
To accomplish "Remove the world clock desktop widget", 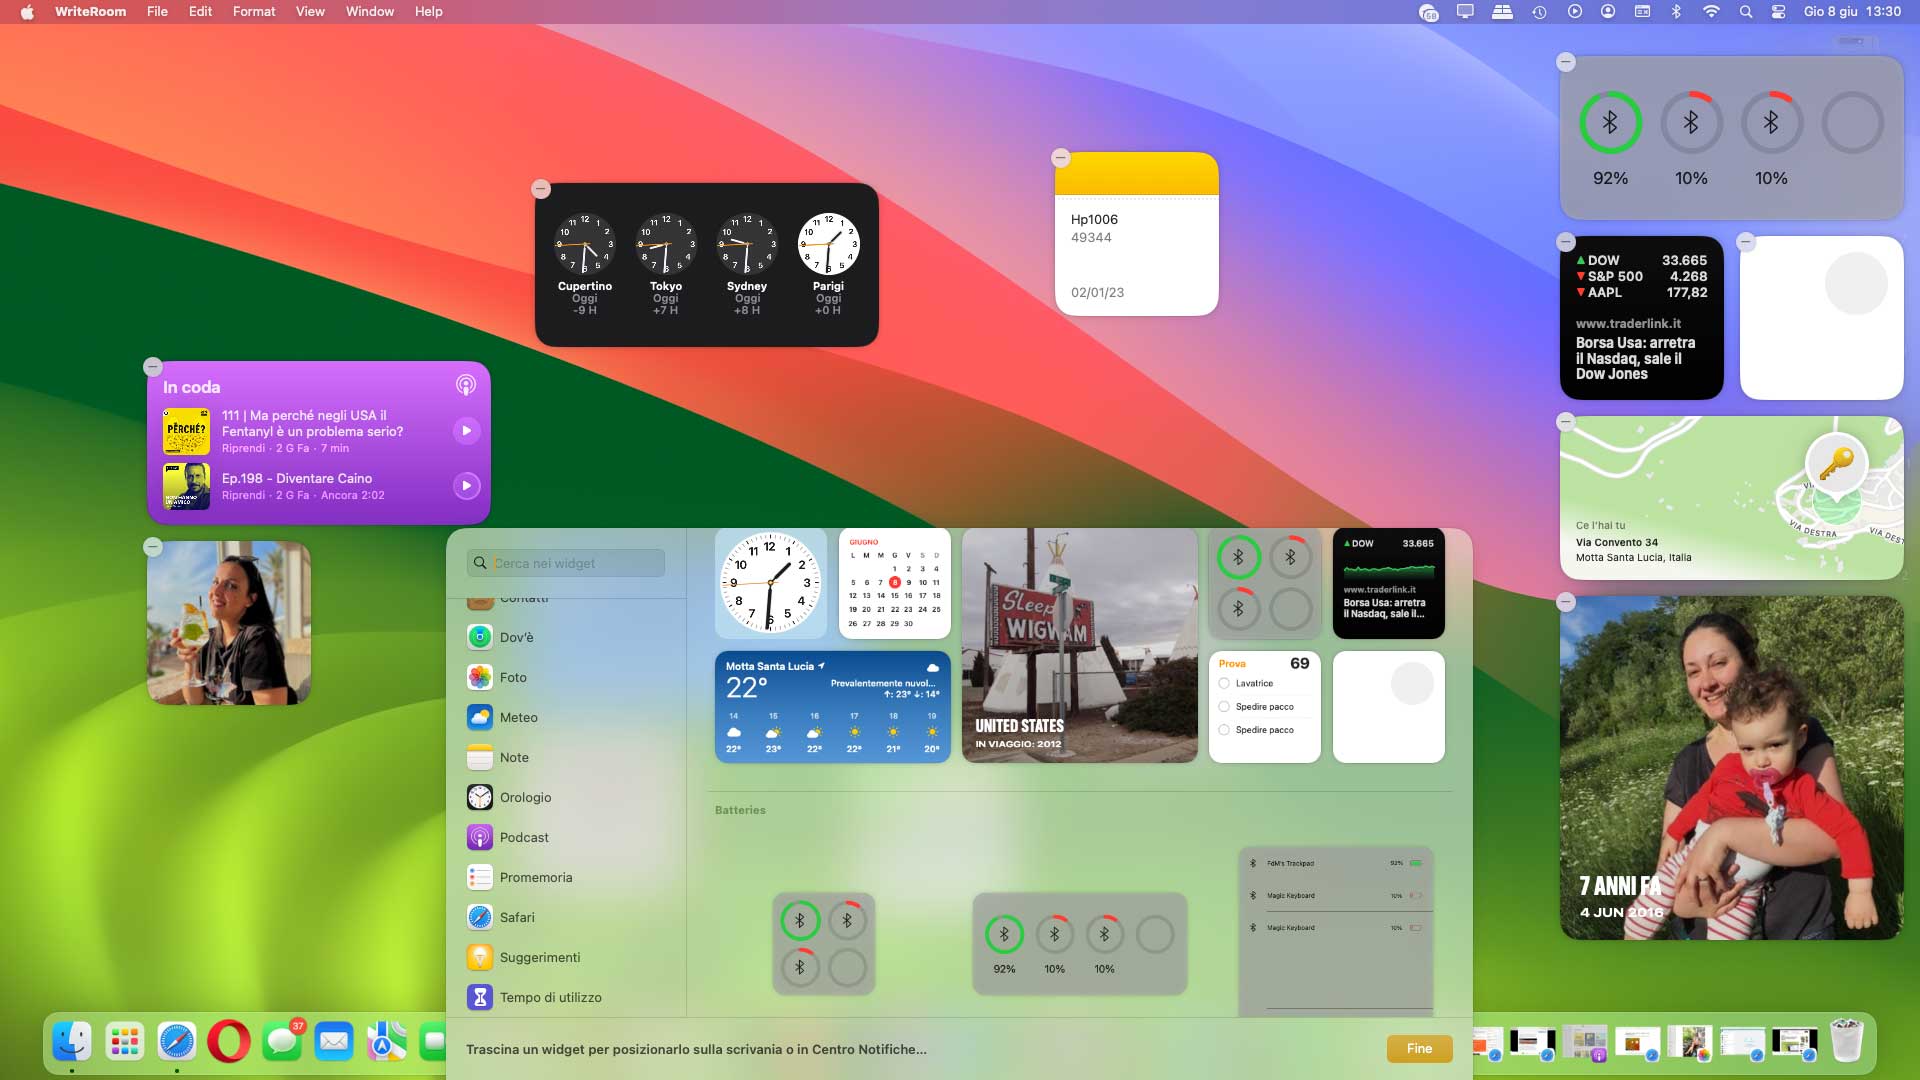I will [x=541, y=188].
